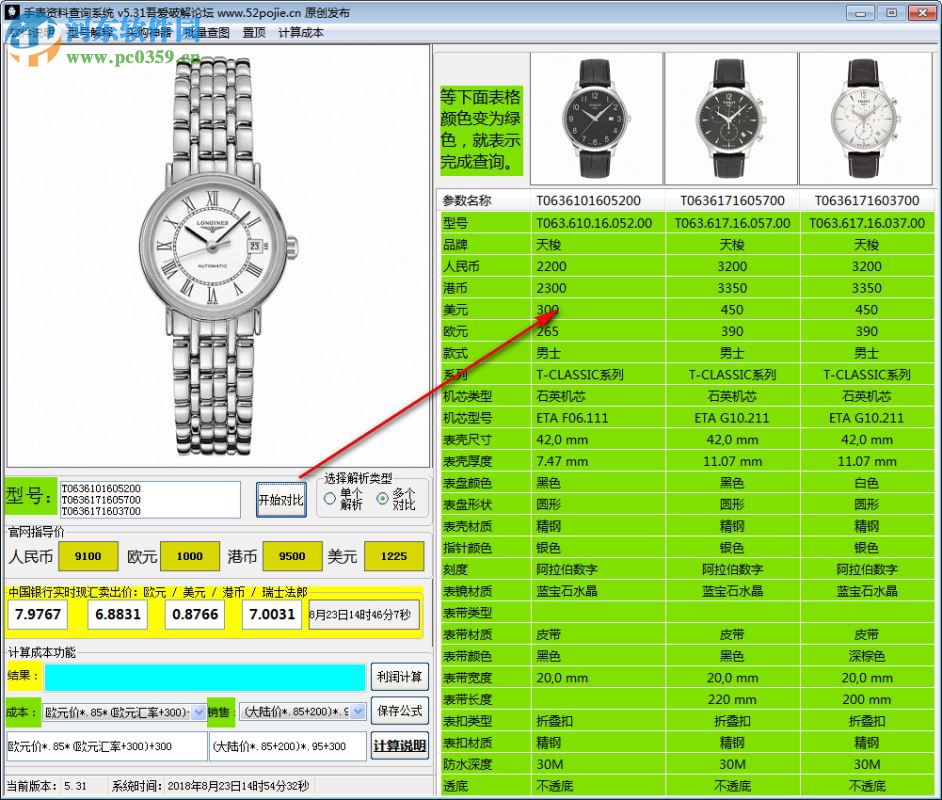
Task: Click the 机芯类型 row label
Action: click(467, 396)
